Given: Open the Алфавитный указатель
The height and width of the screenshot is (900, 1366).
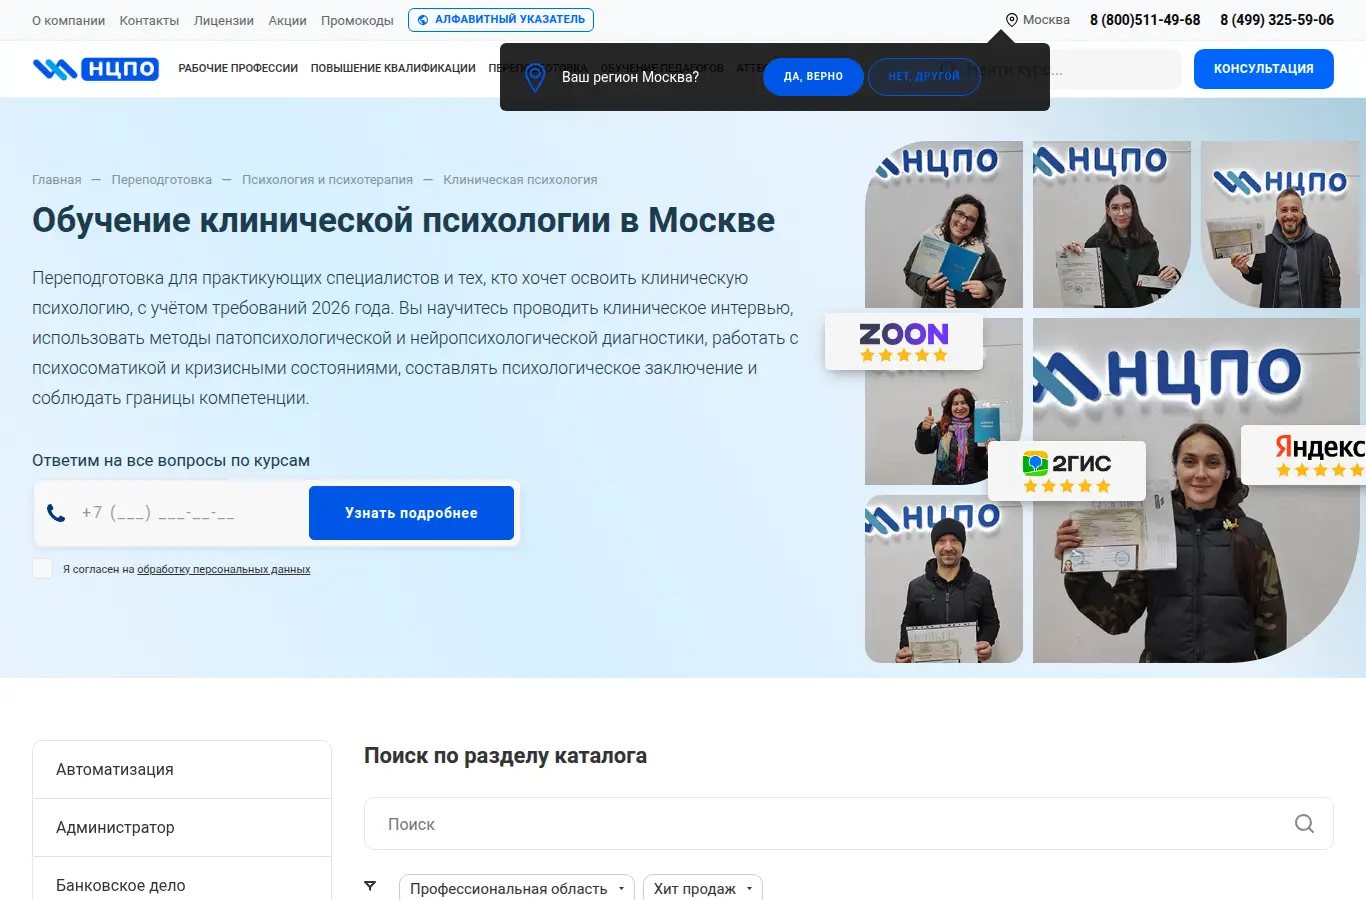Looking at the screenshot, I should 501,20.
